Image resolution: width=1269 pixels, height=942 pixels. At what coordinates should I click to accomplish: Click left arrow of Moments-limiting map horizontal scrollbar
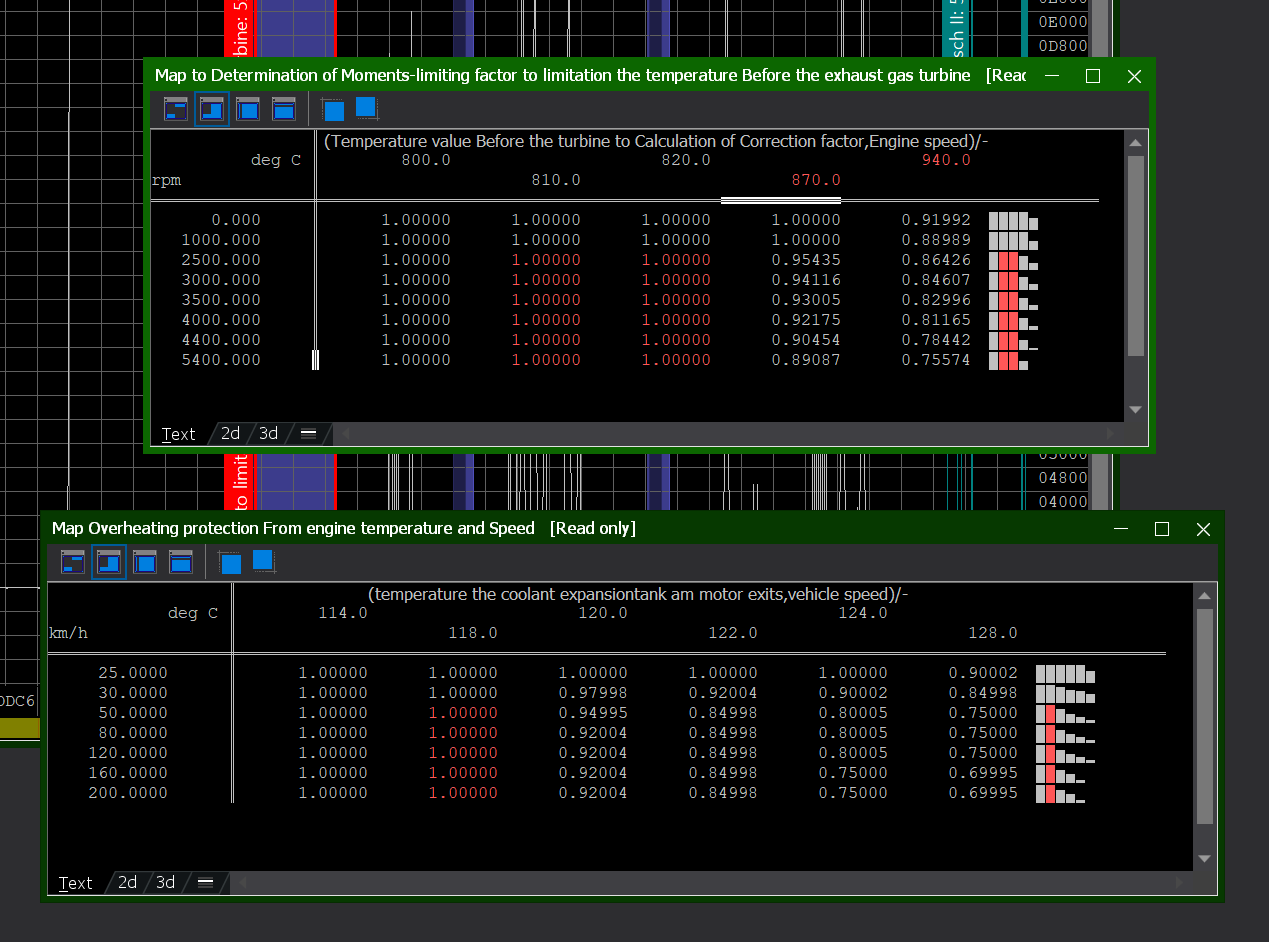click(x=347, y=434)
